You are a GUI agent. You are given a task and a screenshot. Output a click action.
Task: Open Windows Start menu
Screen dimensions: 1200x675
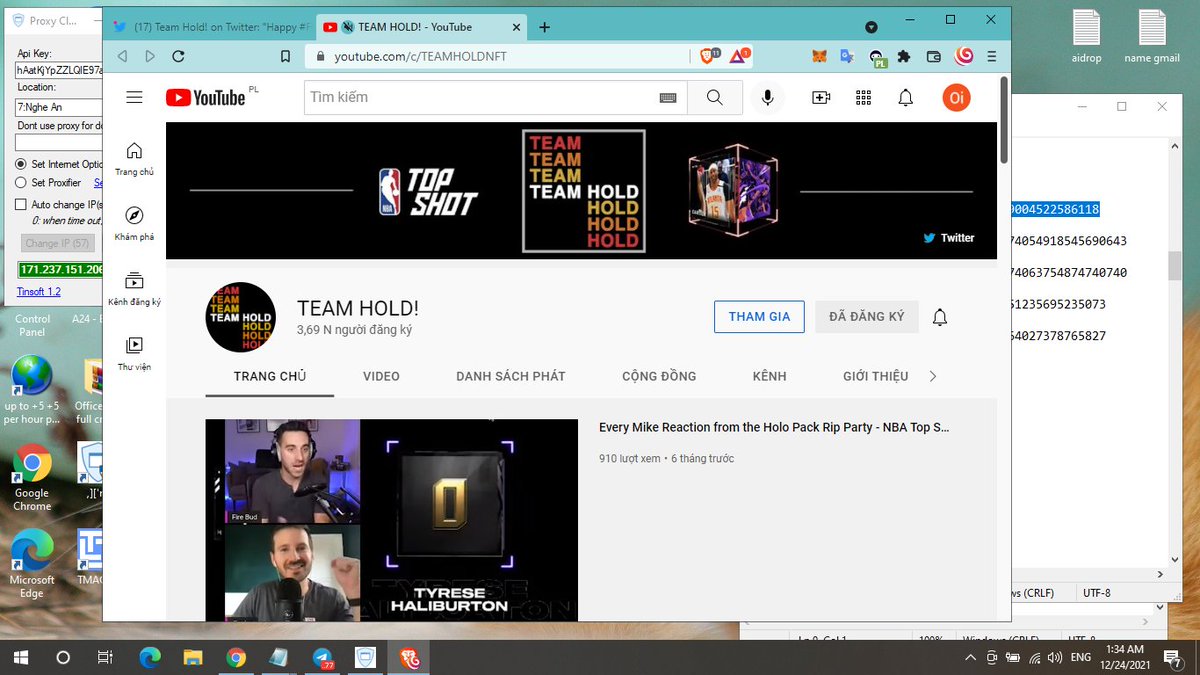21,657
